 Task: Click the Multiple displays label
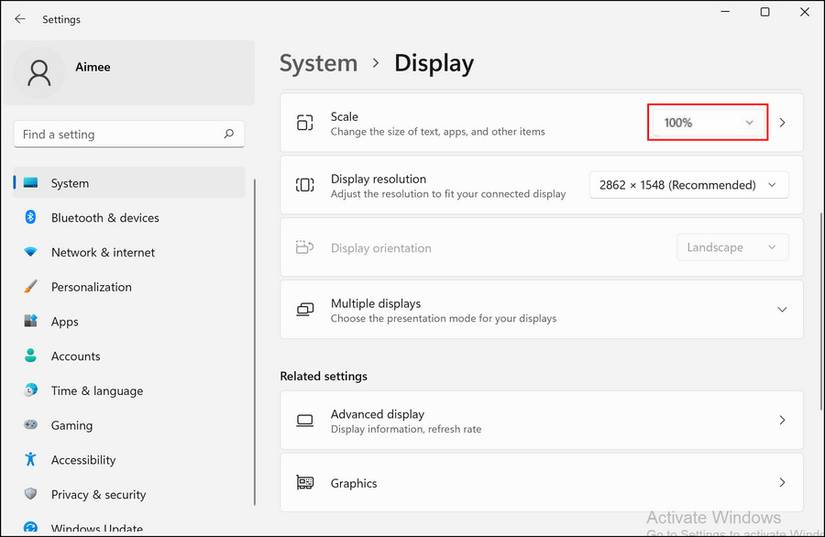(x=376, y=303)
